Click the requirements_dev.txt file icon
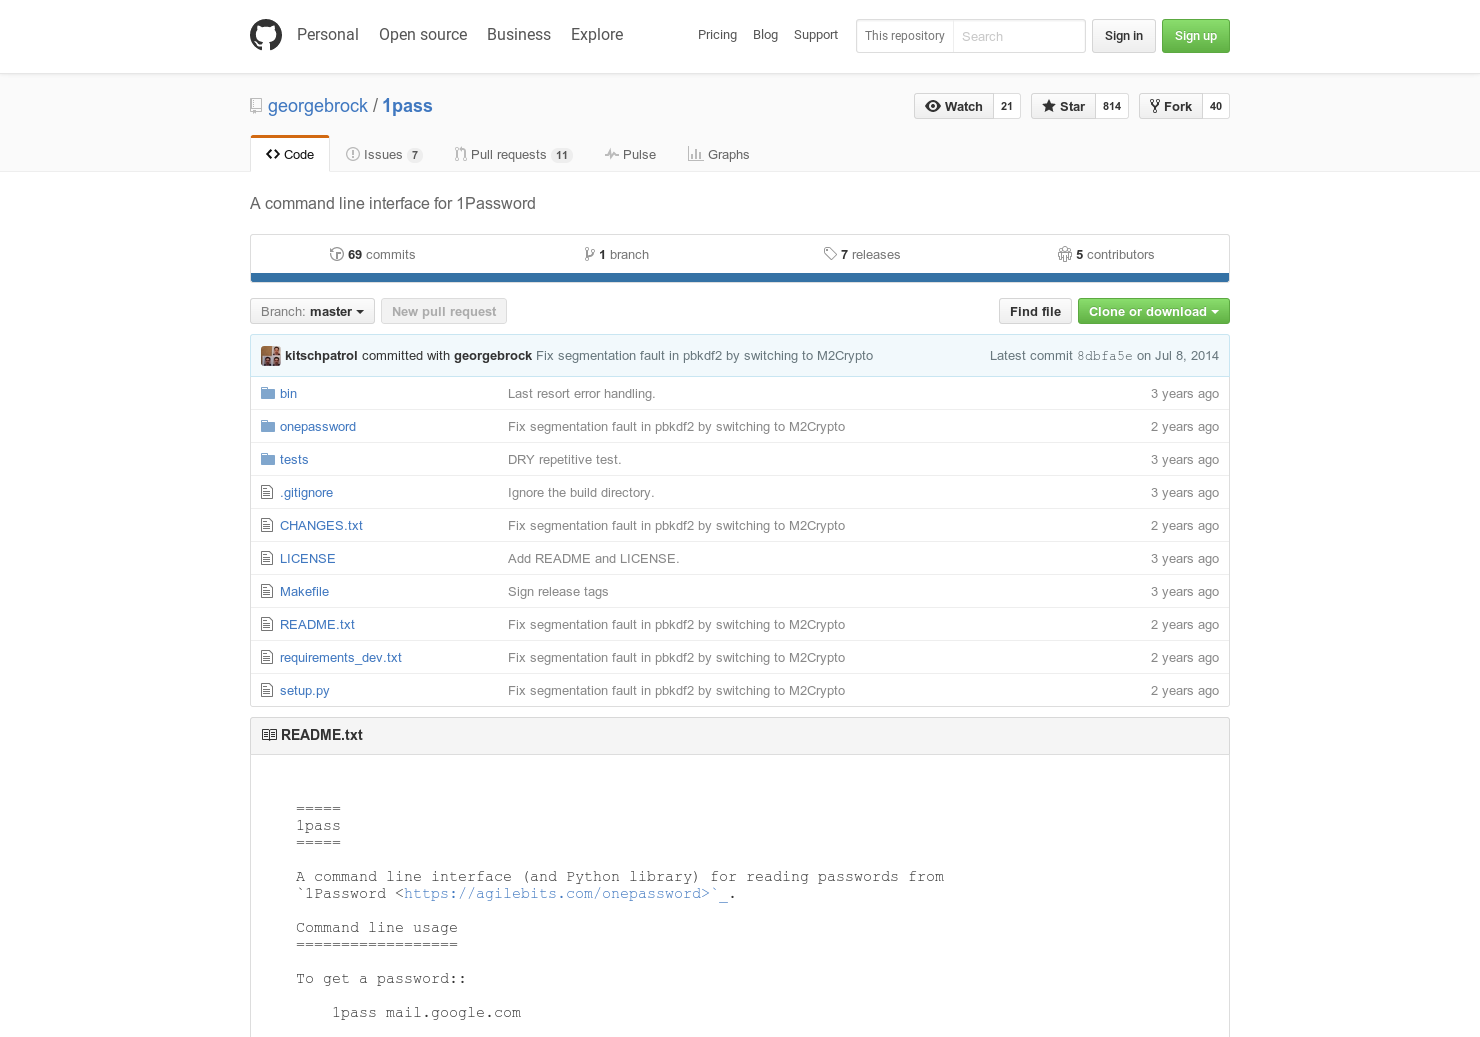Screen dimensions: 1480x1037 coord(267,657)
